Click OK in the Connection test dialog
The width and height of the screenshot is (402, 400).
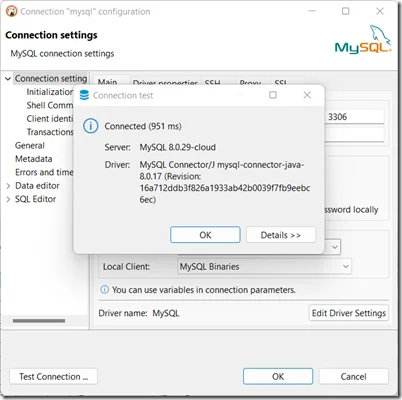point(205,235)
